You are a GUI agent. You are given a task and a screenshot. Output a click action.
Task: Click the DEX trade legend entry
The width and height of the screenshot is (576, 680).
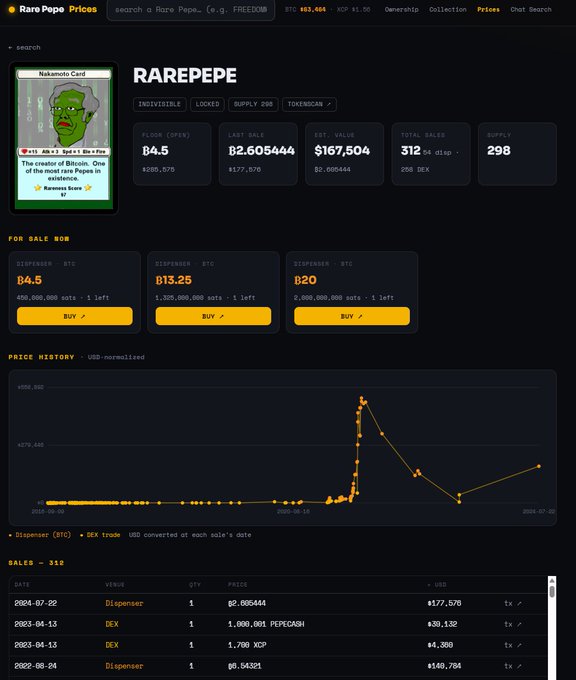[100, 535]
